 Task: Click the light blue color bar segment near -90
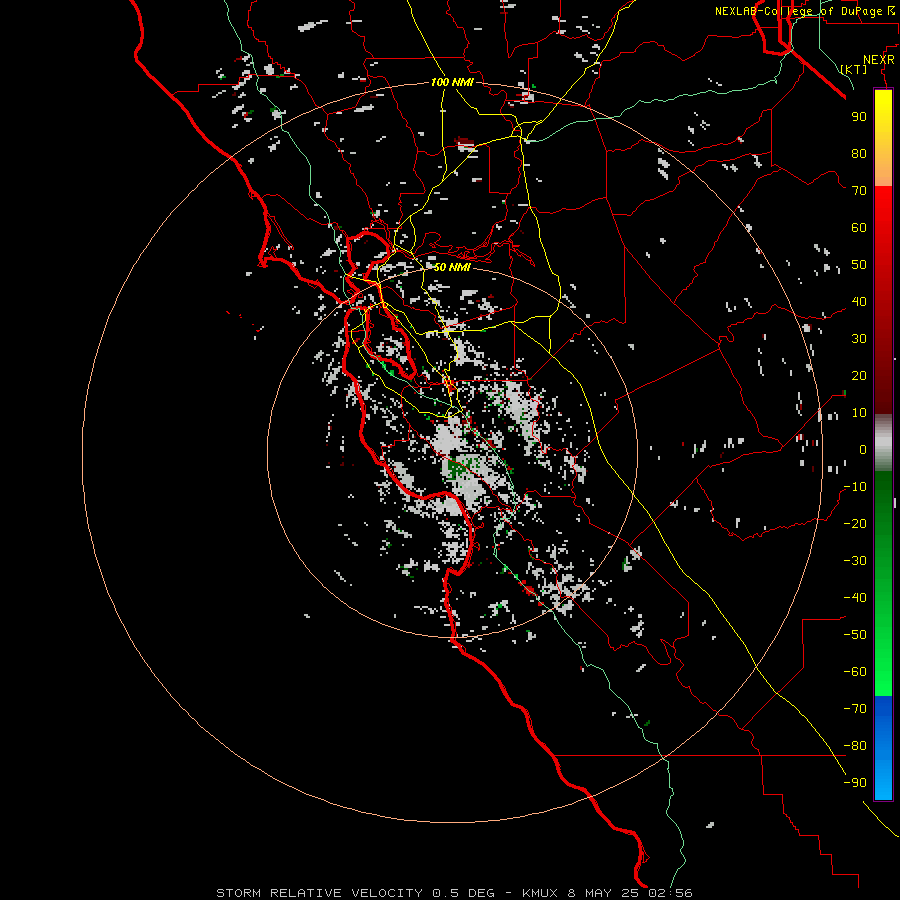[883, 781]
